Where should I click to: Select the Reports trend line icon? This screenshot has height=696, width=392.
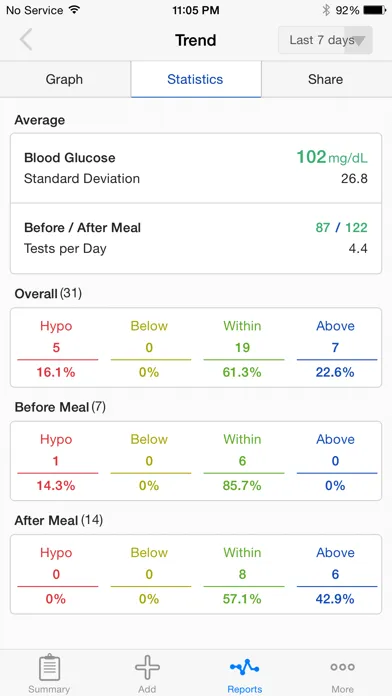245,667
